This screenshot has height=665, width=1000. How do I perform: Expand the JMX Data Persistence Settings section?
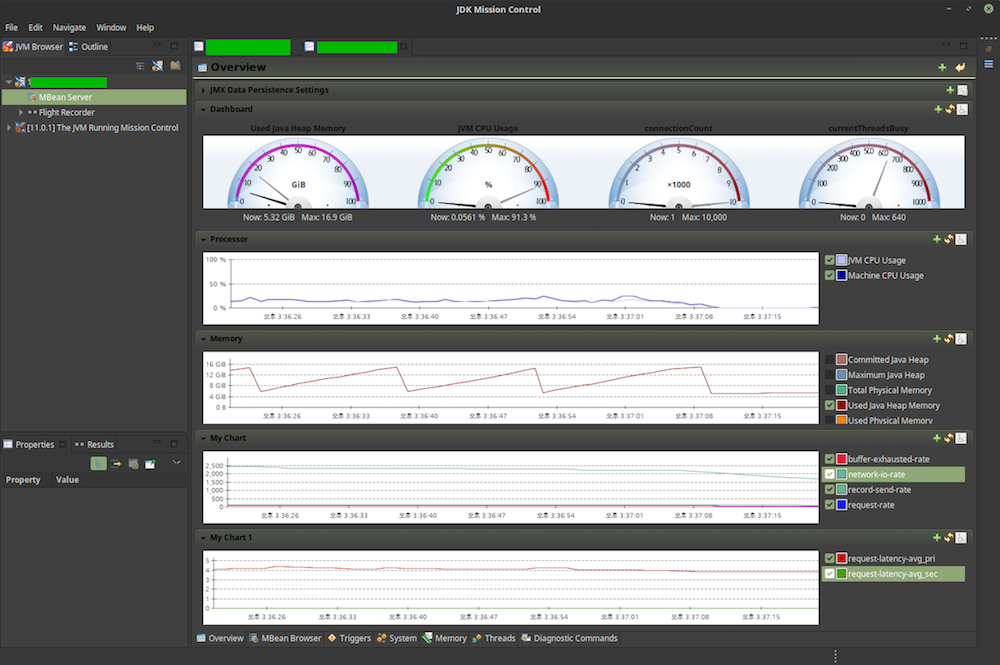[x=203, y=90]
